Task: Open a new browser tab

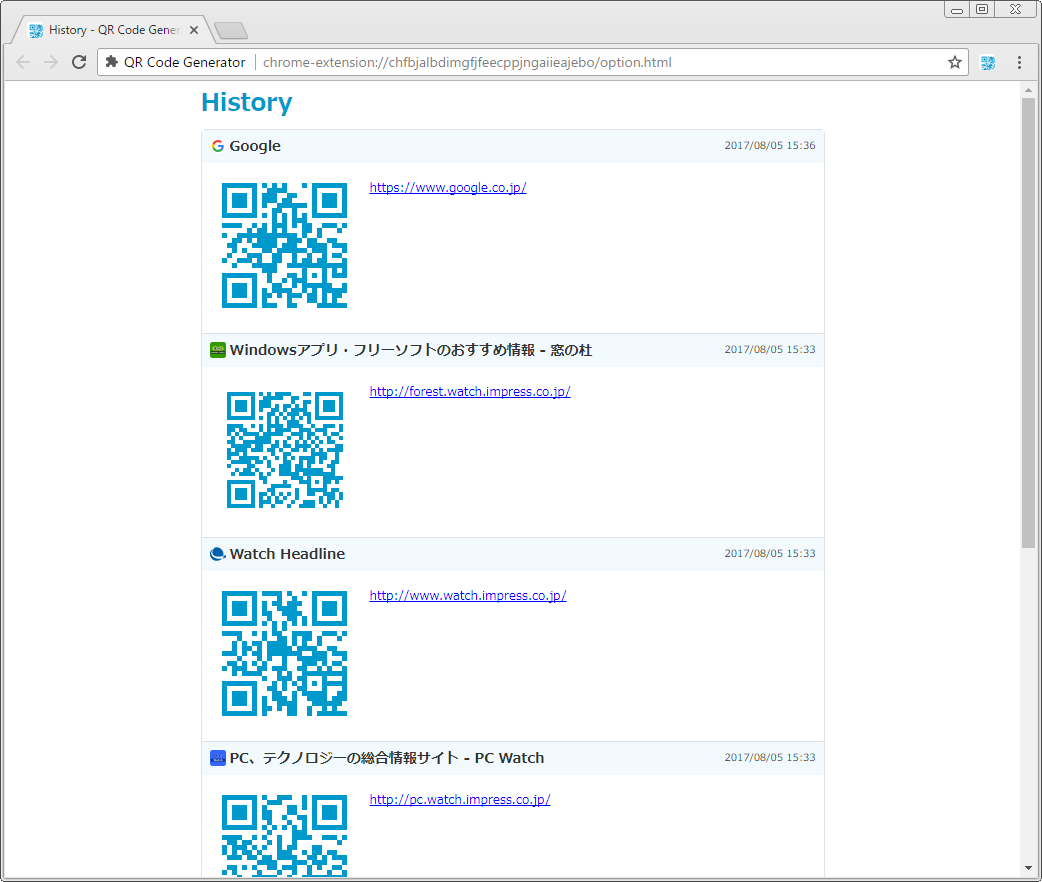Action: (231, 31)
